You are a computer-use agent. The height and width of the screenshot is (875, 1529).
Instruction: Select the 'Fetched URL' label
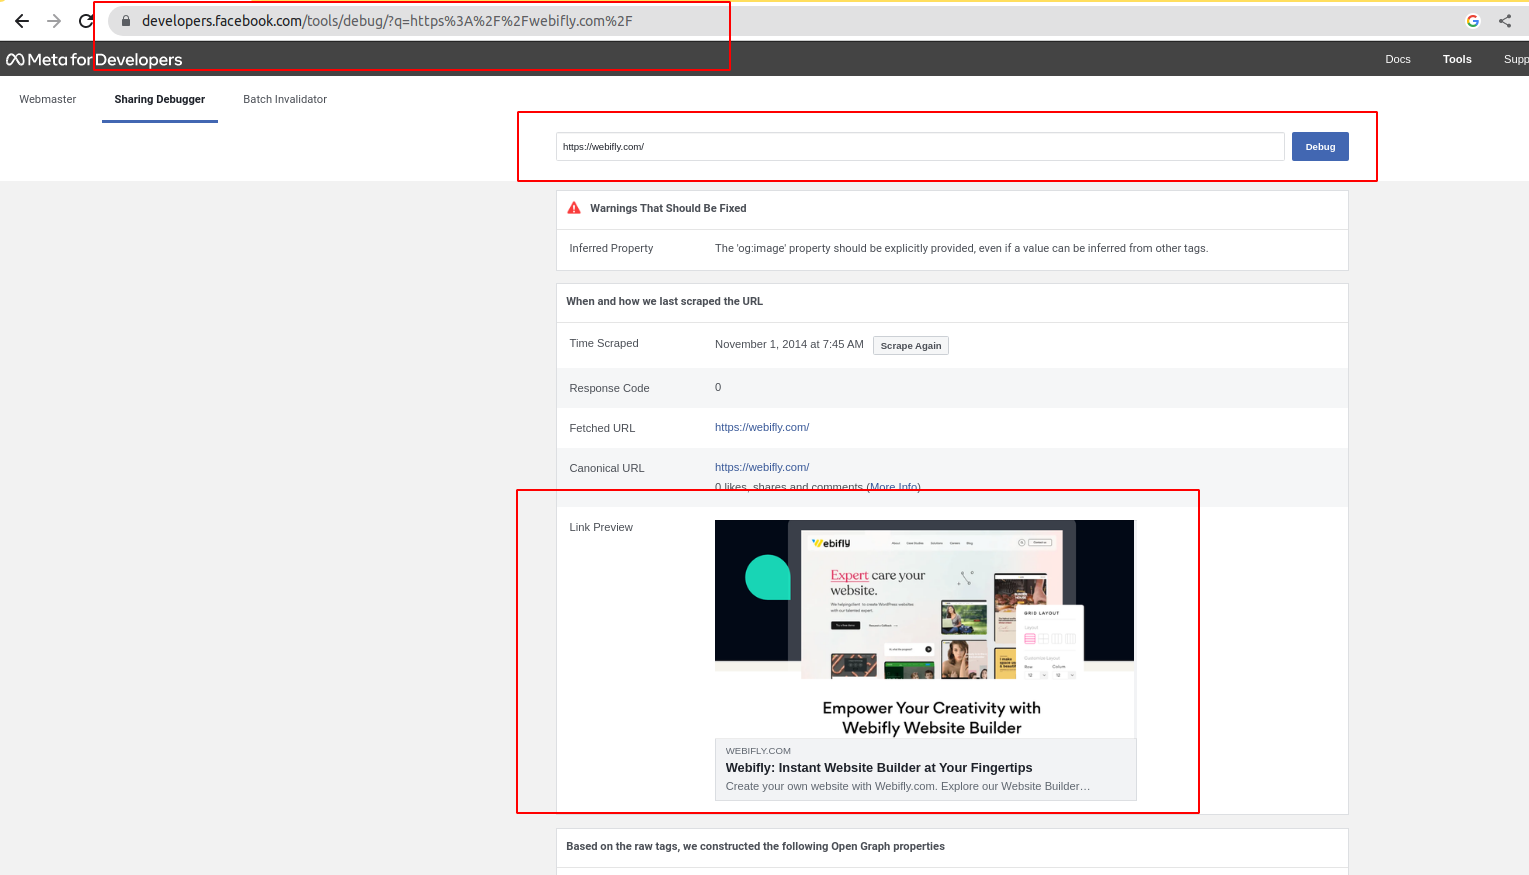coord(602,428)
